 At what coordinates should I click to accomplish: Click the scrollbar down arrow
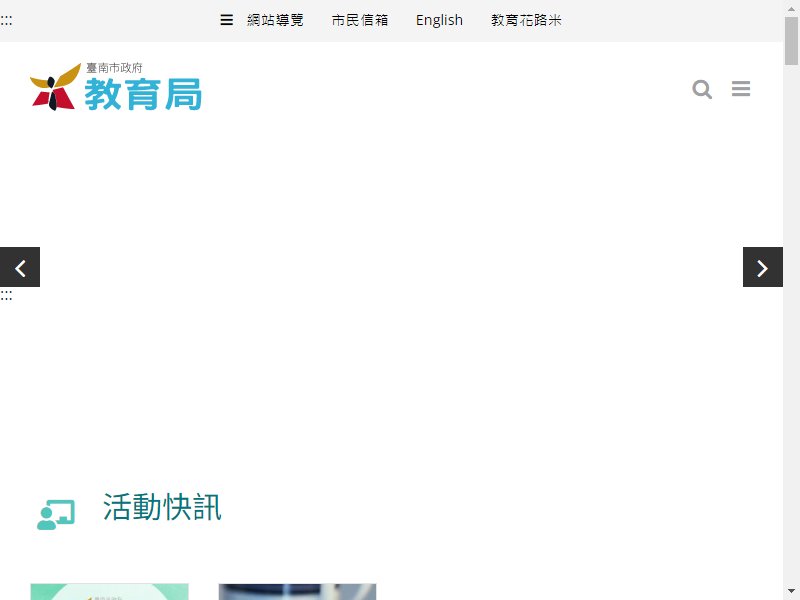coord(791,592)
